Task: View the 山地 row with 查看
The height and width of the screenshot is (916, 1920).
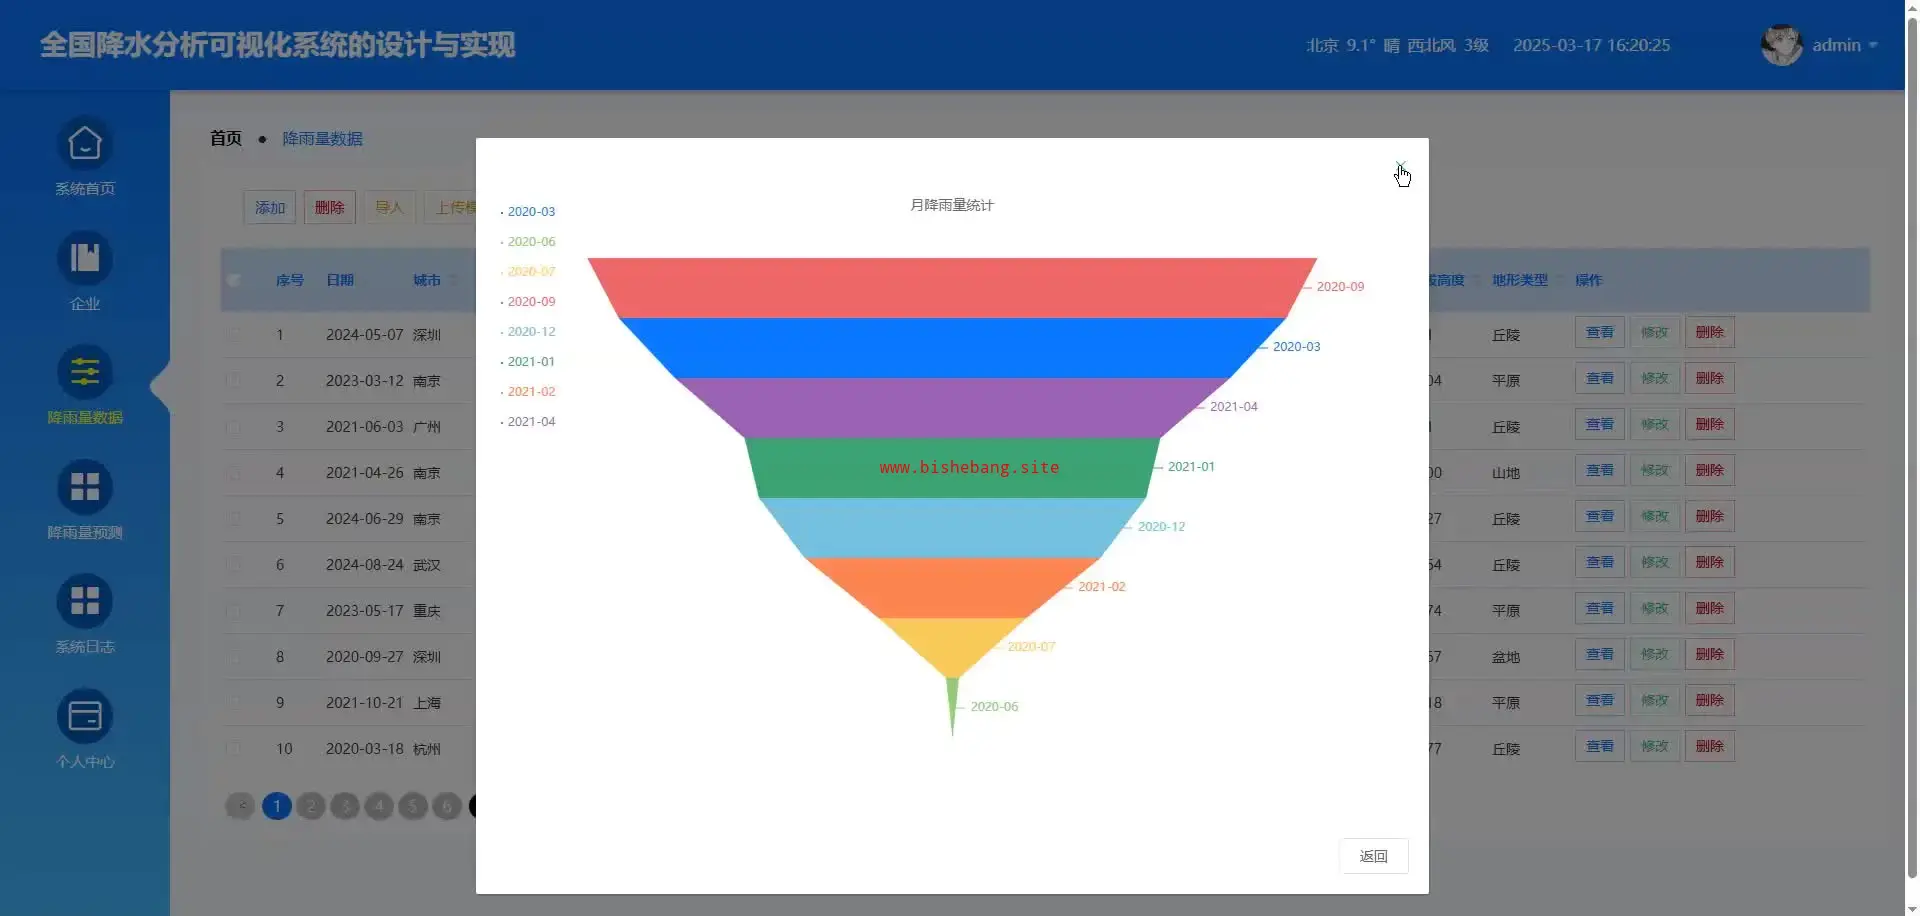Action: point(1600,471)
